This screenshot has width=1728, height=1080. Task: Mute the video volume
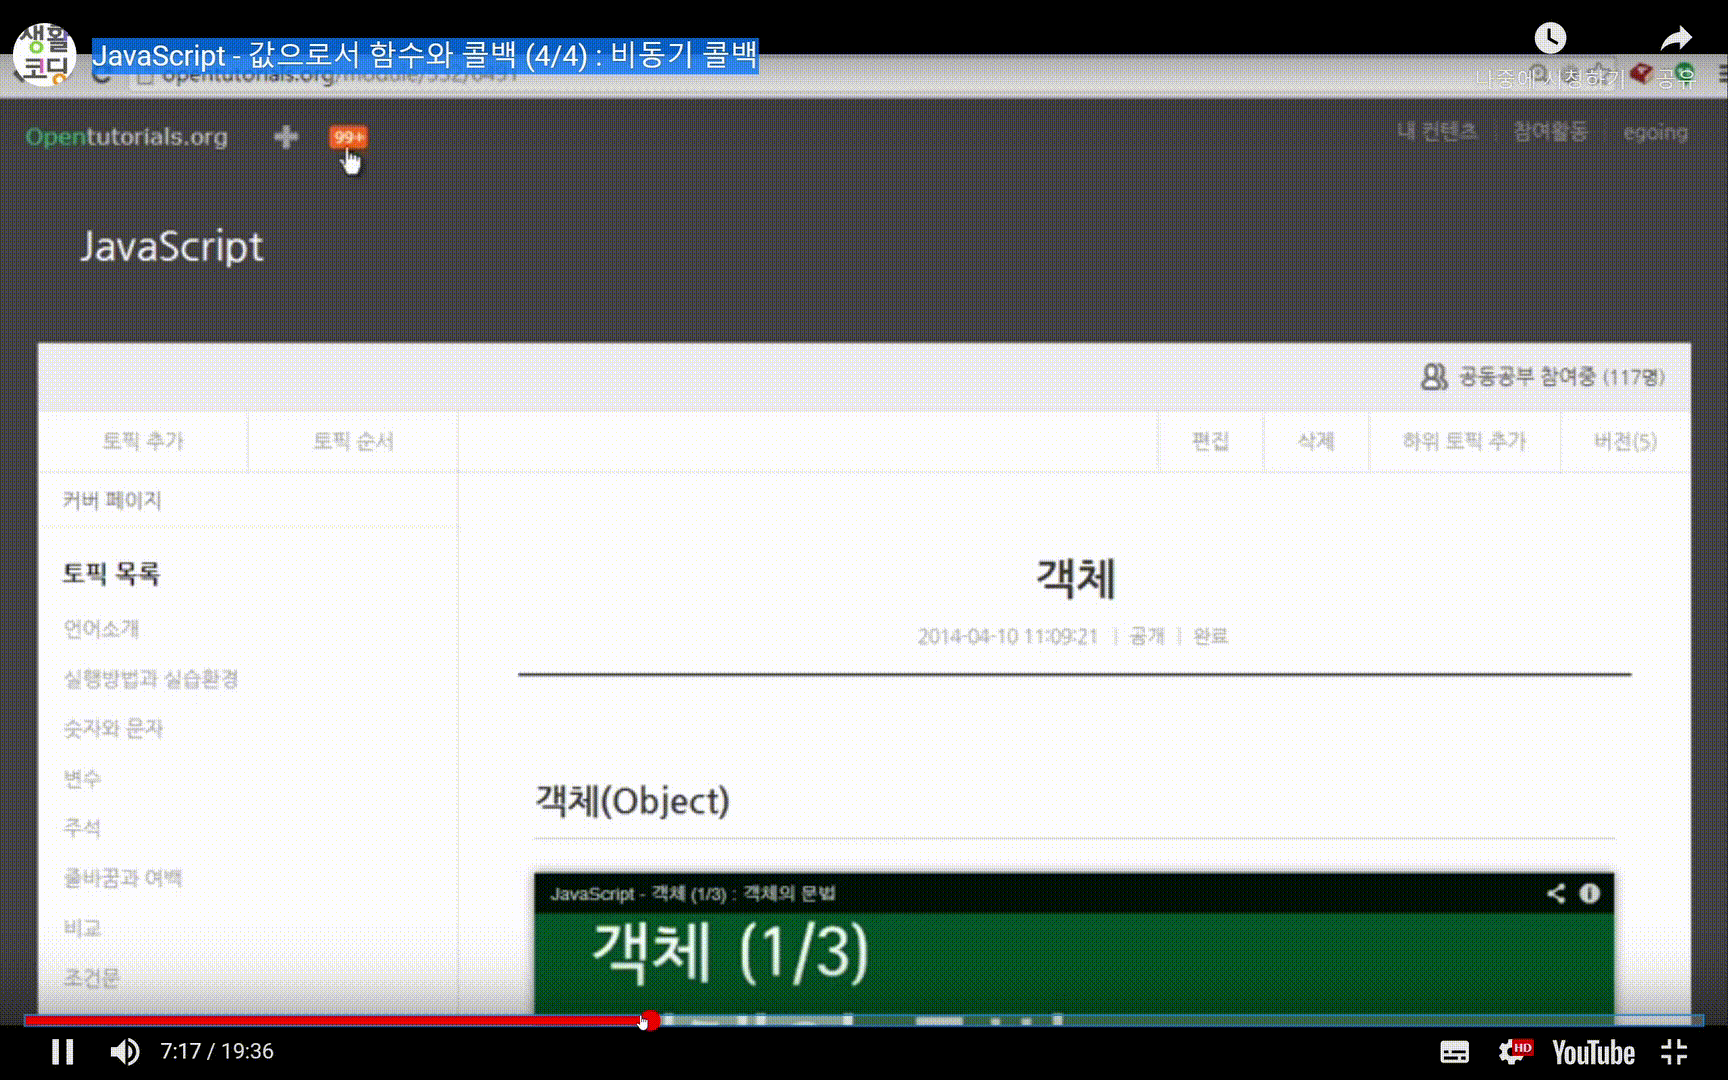[125, 1052]
